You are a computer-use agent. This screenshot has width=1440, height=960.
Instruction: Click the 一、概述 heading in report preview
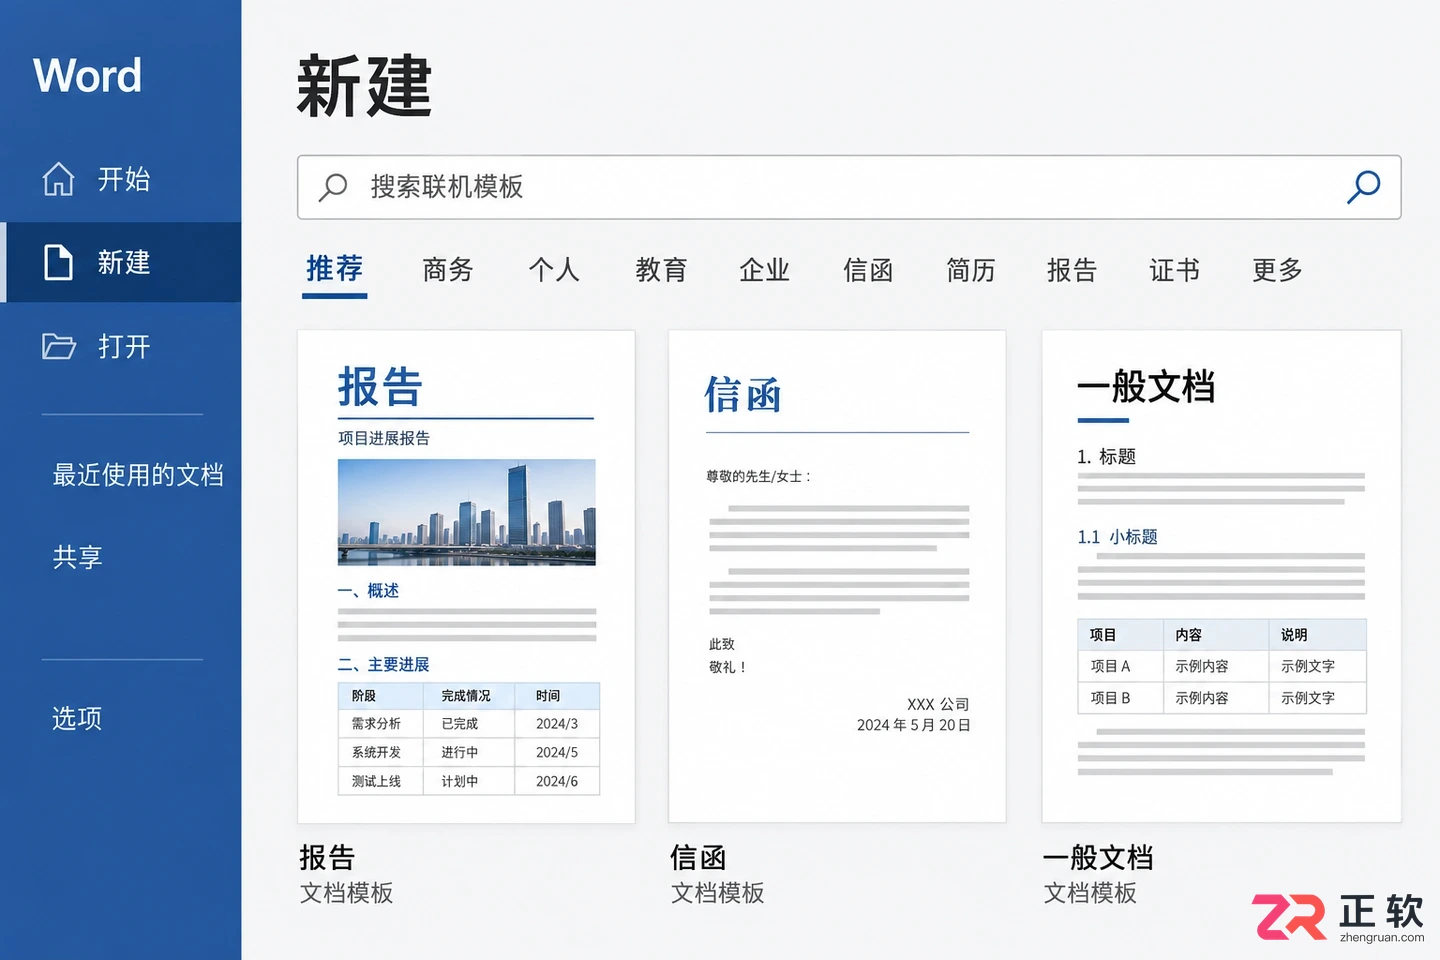[x=368, y=591]
